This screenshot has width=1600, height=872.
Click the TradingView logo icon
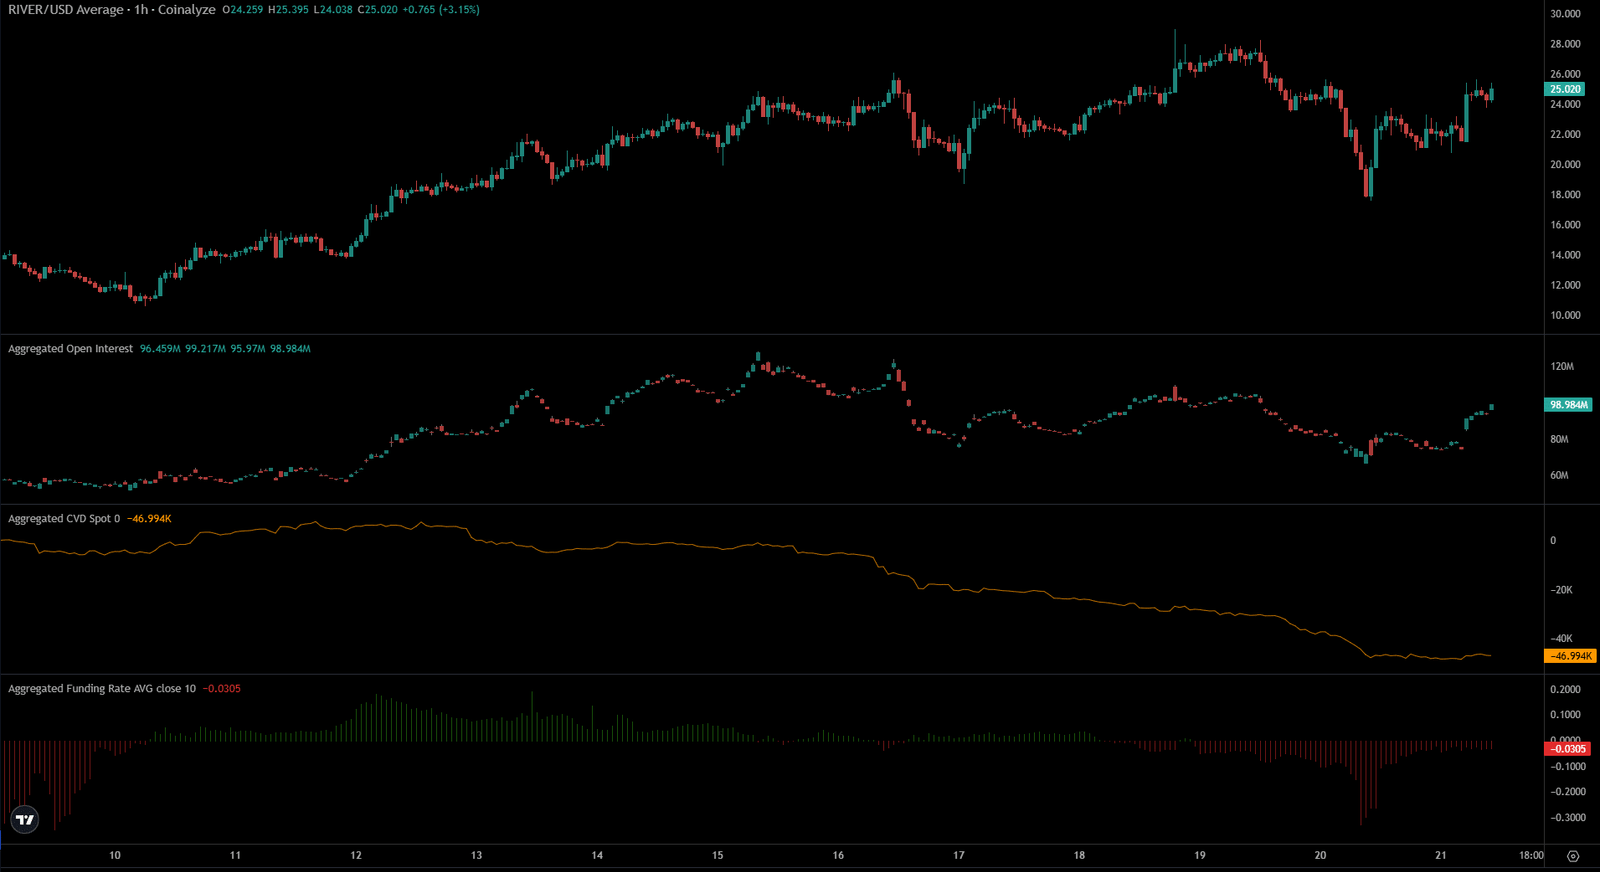point(25,820)
